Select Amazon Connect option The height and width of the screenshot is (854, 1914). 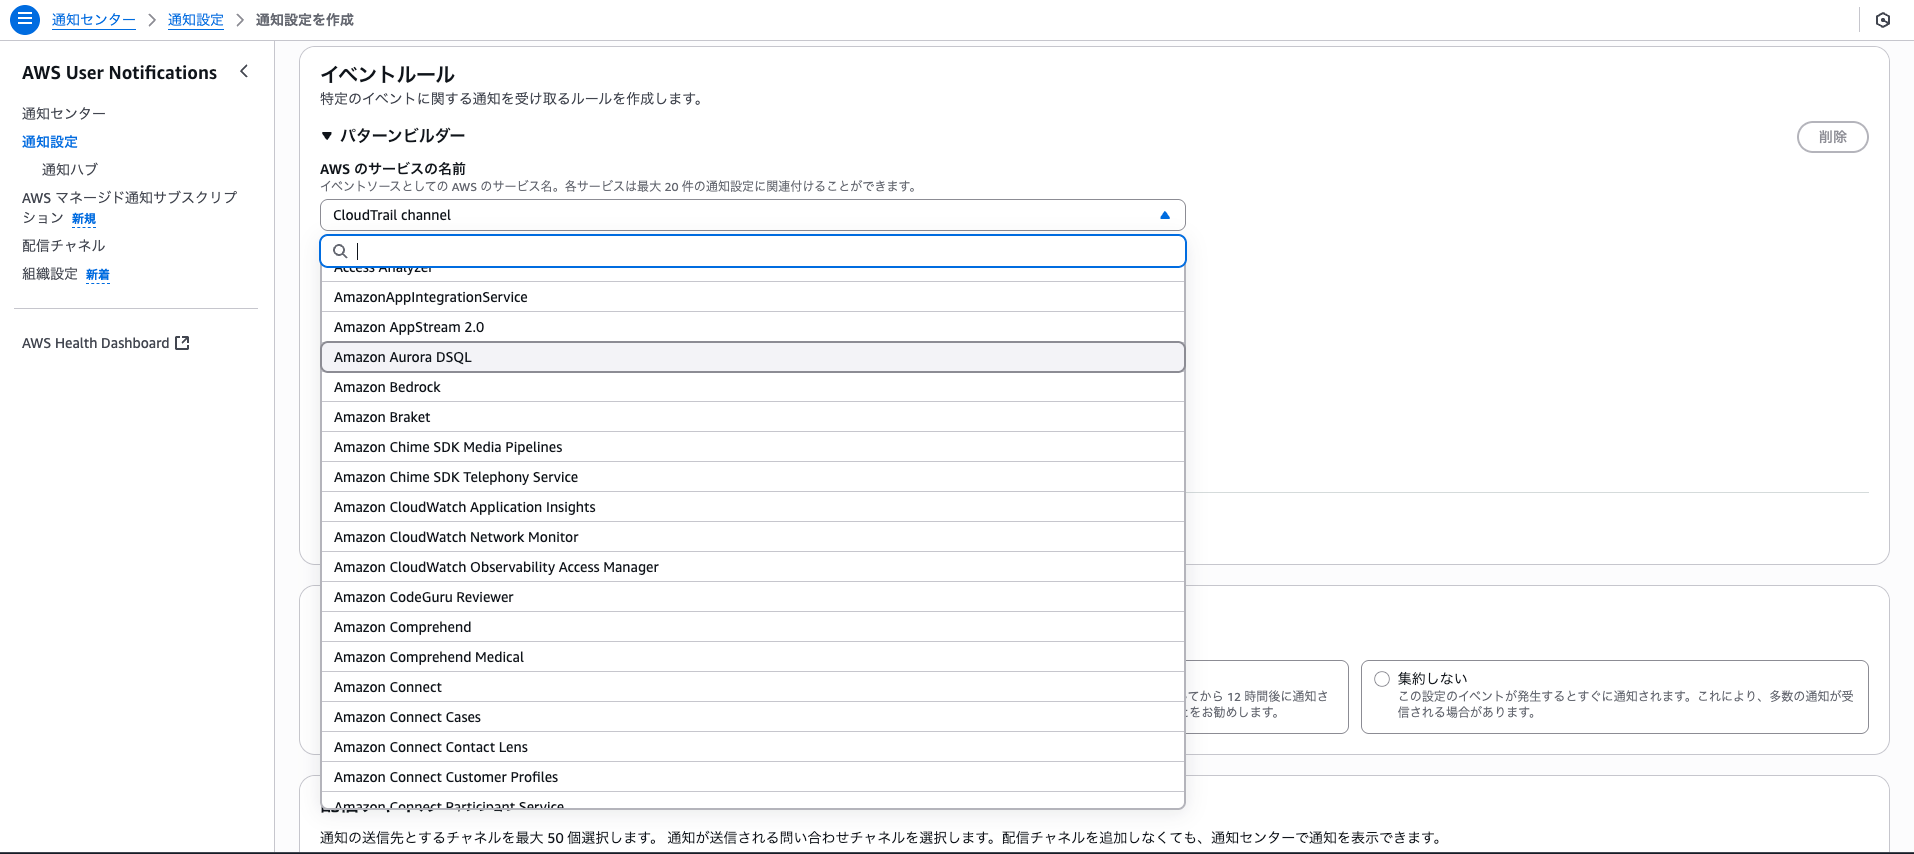pos(752,687)
